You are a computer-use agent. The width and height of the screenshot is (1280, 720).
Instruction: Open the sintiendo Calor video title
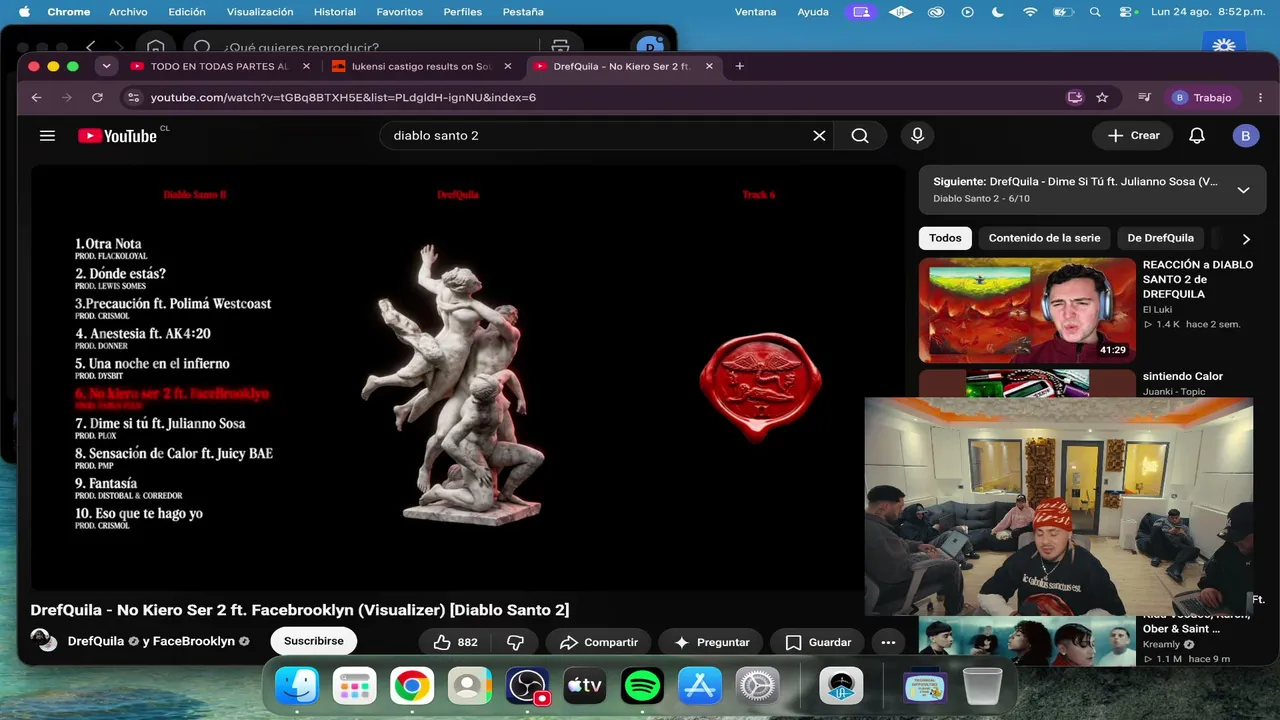tap(1183, 376)
